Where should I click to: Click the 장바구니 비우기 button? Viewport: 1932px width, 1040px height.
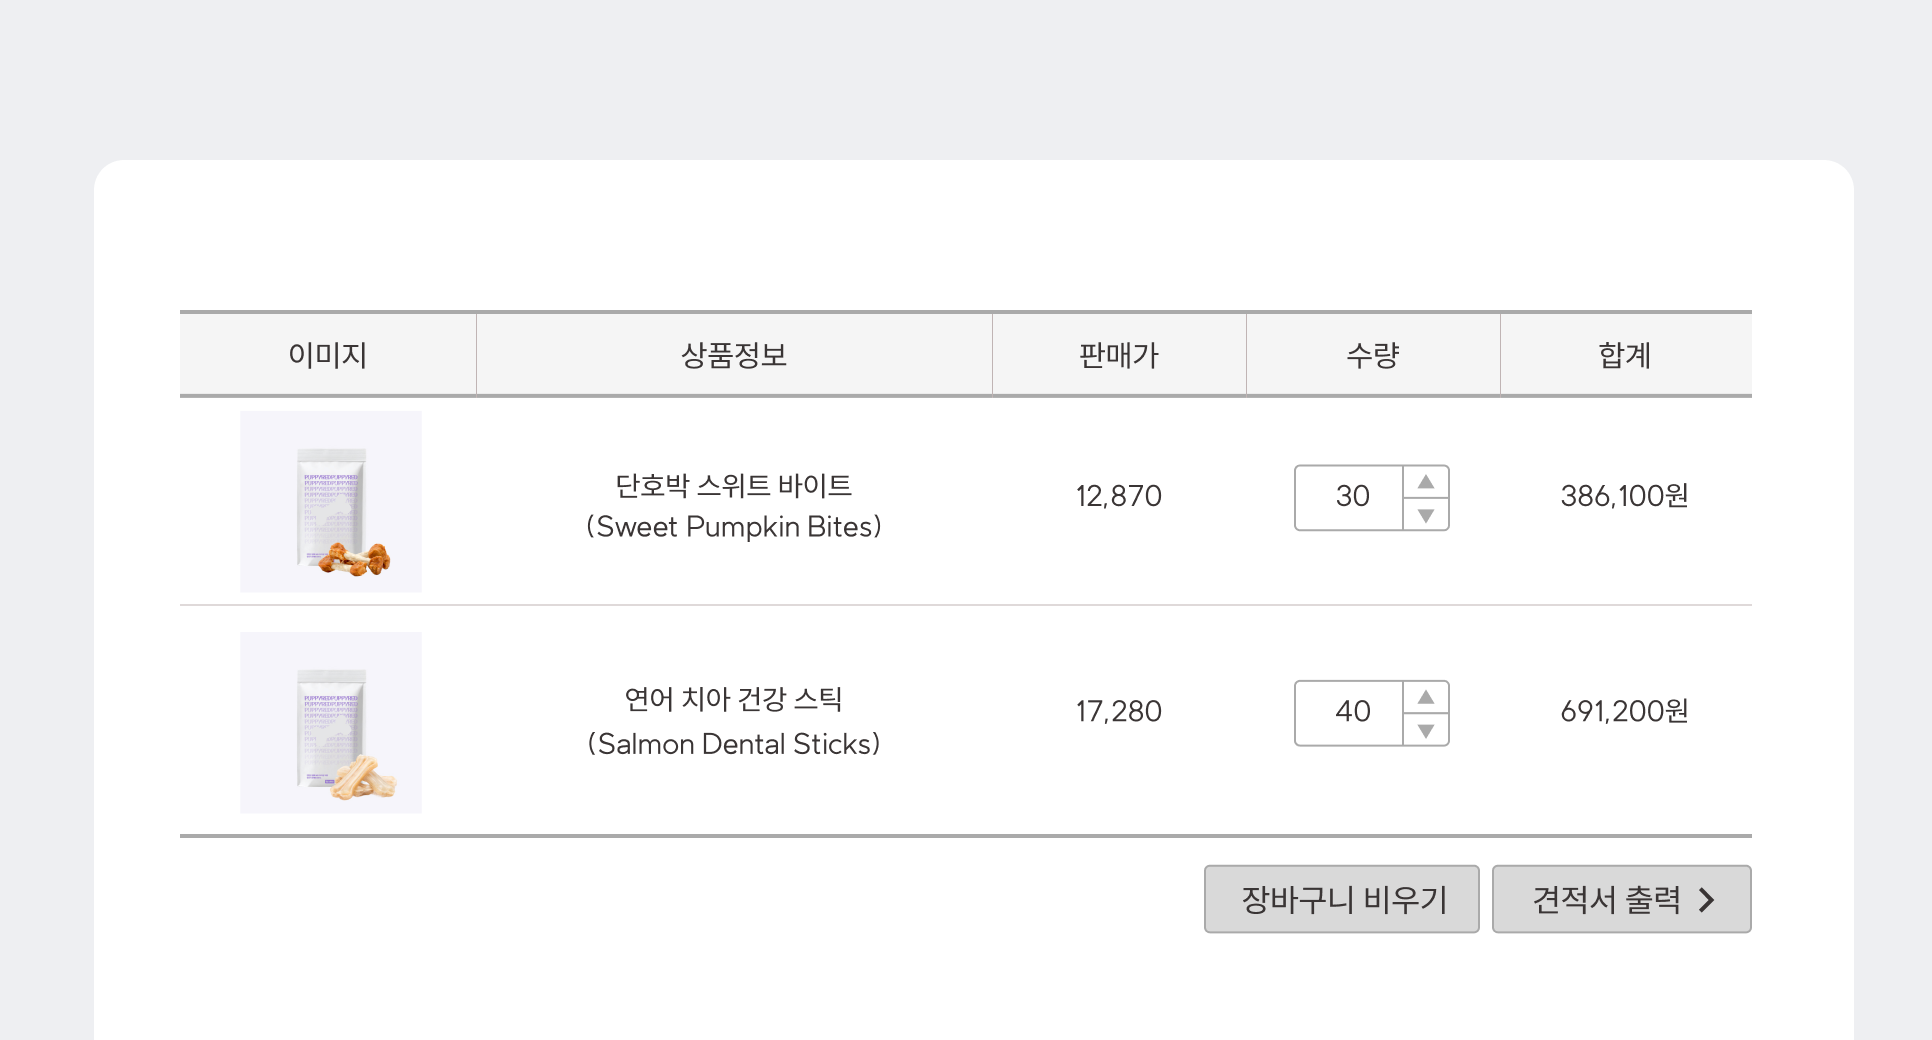tap(1342, 899)
